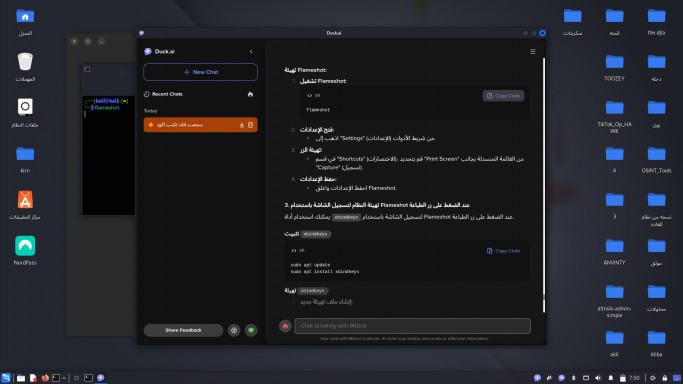683x384 pixels.
Task: Open settings gear next to Share Feedback
Action: pos(234,330)
